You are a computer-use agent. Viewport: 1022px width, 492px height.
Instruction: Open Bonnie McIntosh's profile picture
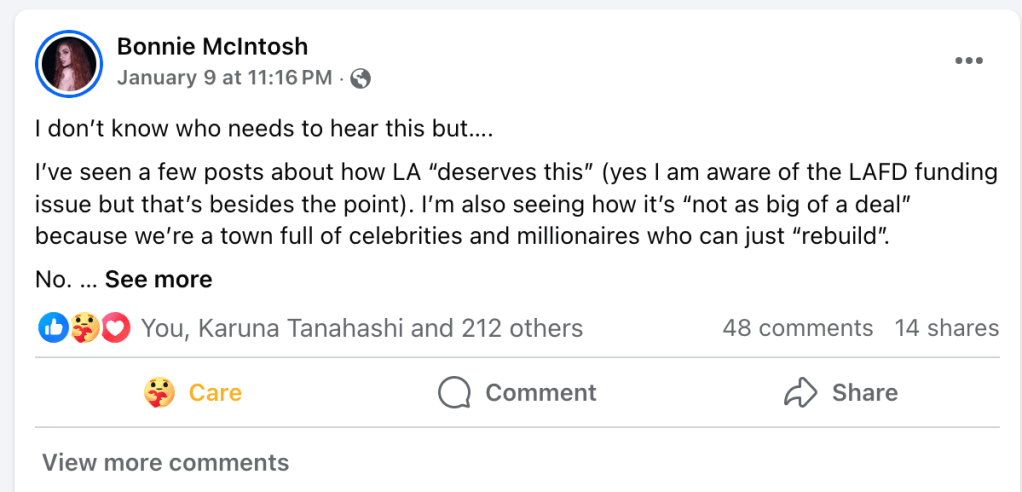69,64
